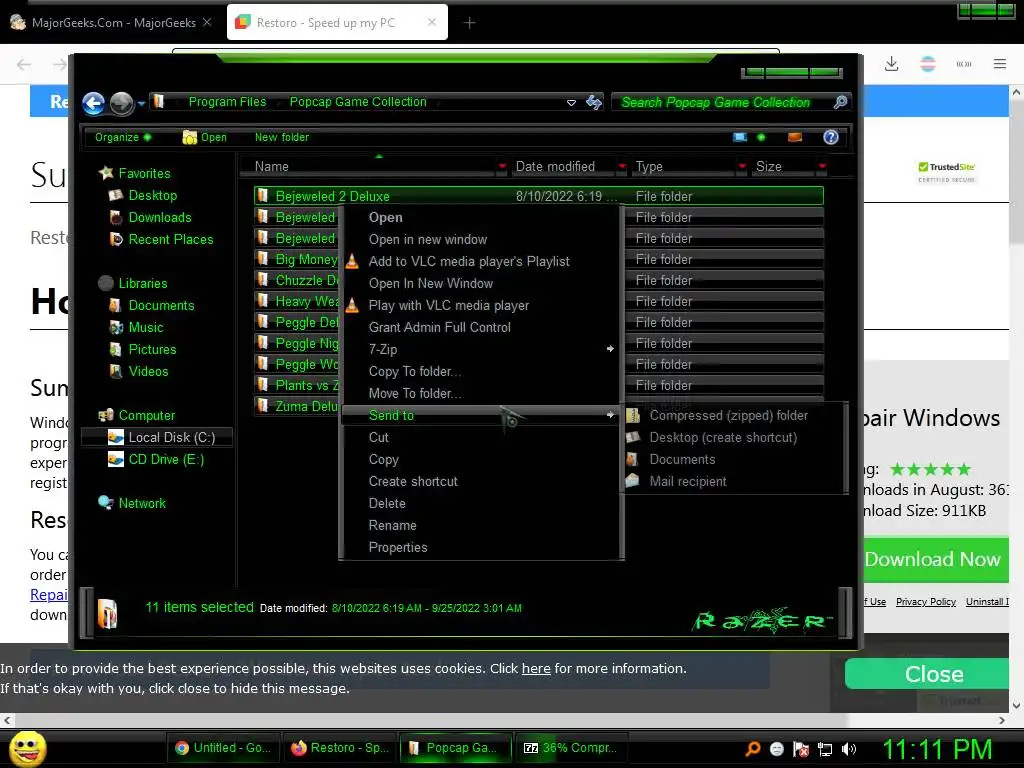Click the Explorer back arrow button
Screen dimensions: 1024x768
pos(93,103)
